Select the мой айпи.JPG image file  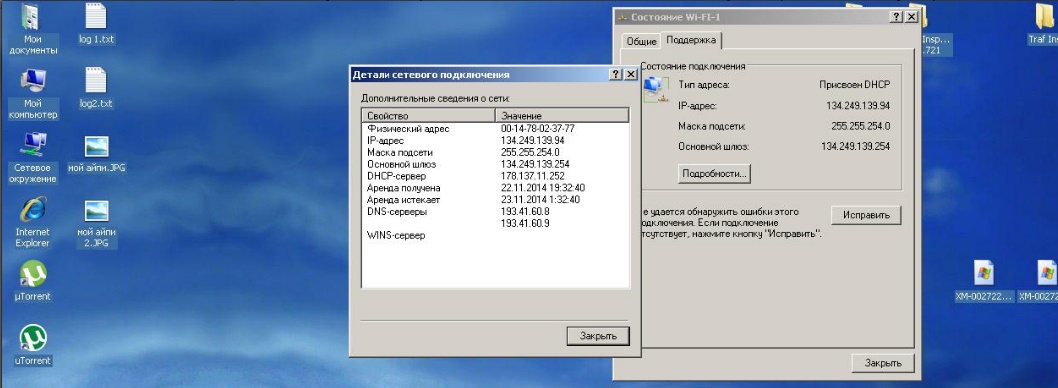(x=96, y=155)
